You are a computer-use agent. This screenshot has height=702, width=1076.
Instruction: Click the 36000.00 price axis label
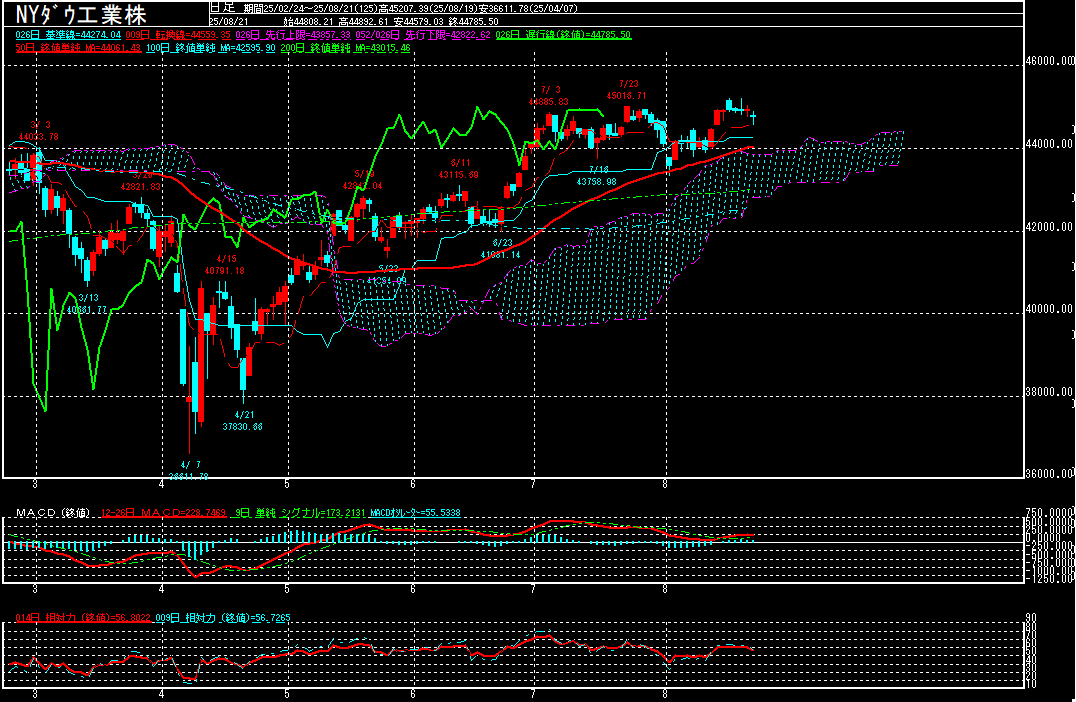(1050, 473)
